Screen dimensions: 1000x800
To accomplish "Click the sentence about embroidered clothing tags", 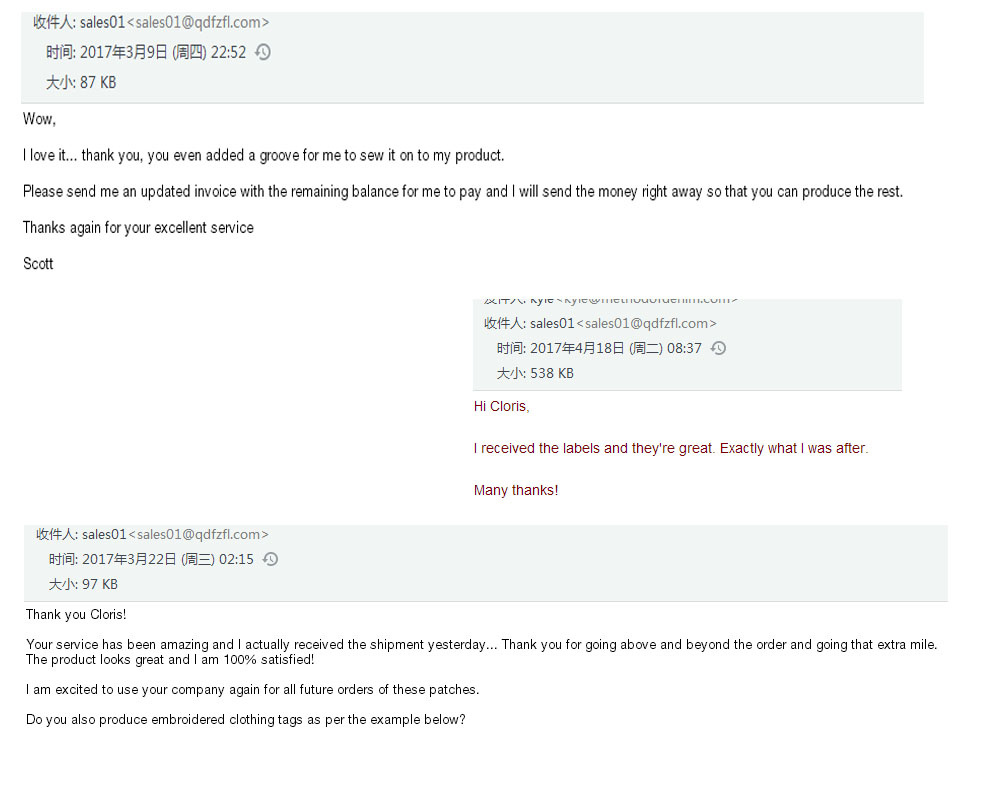I will click(x=246, y=720).
